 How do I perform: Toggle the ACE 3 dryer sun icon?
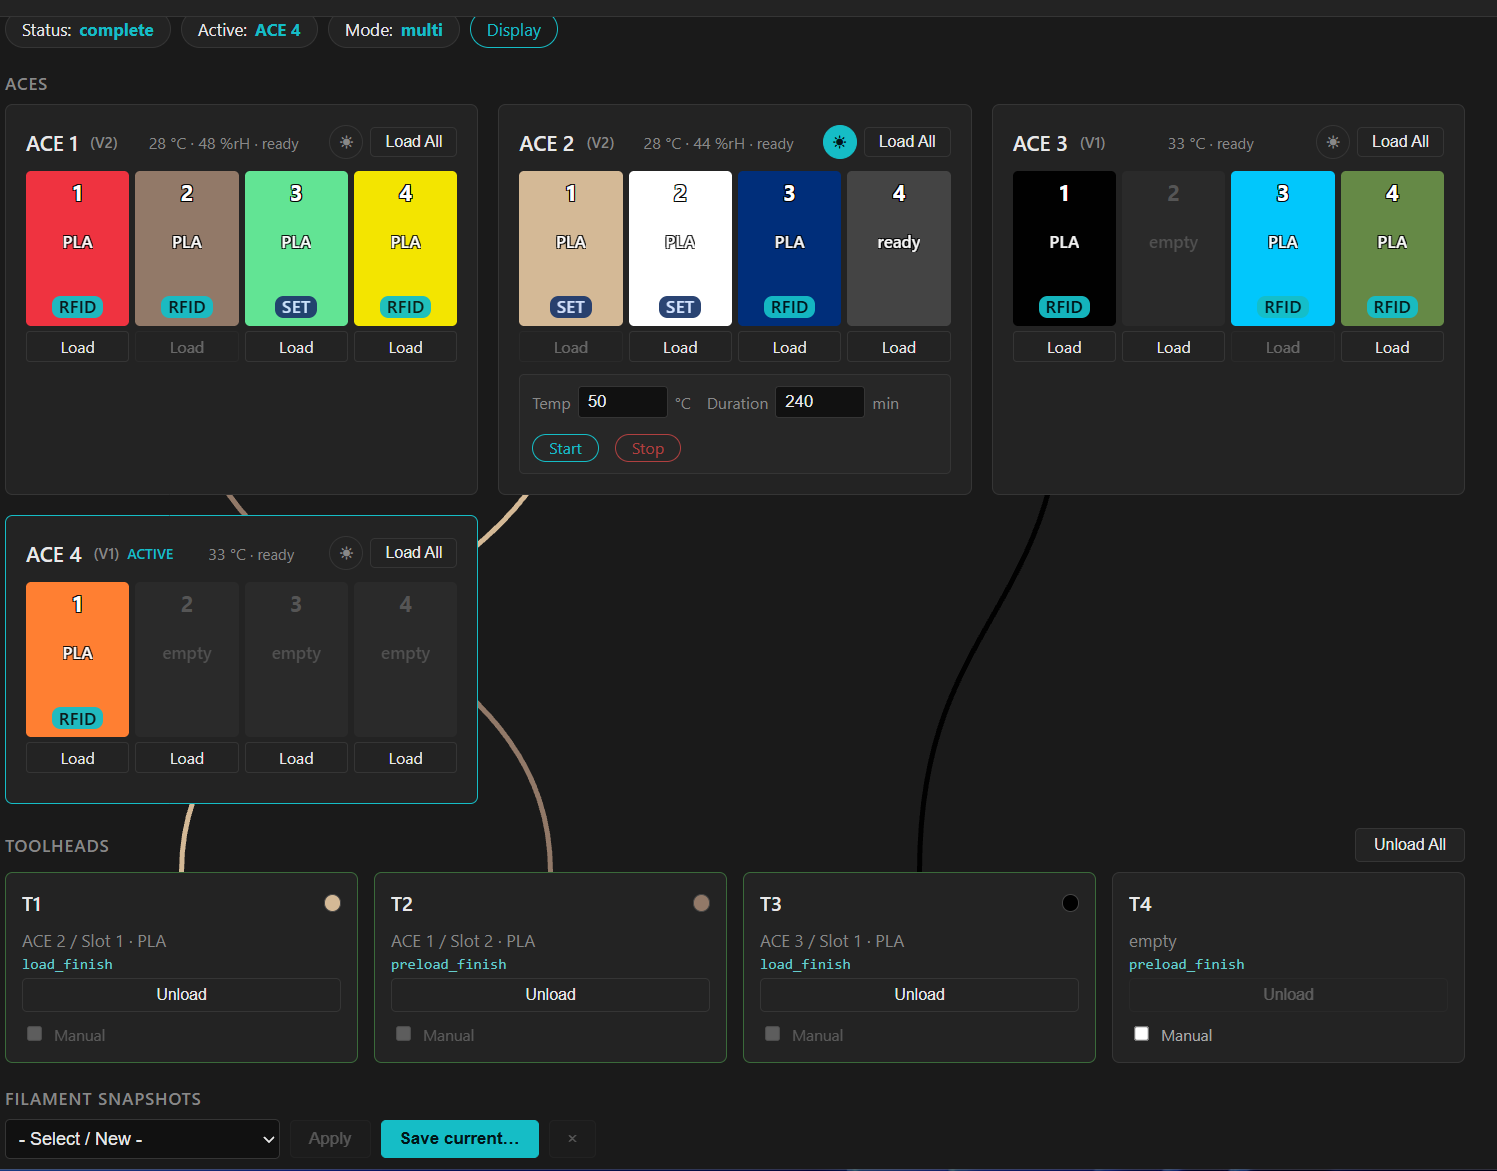(1332, 142)
